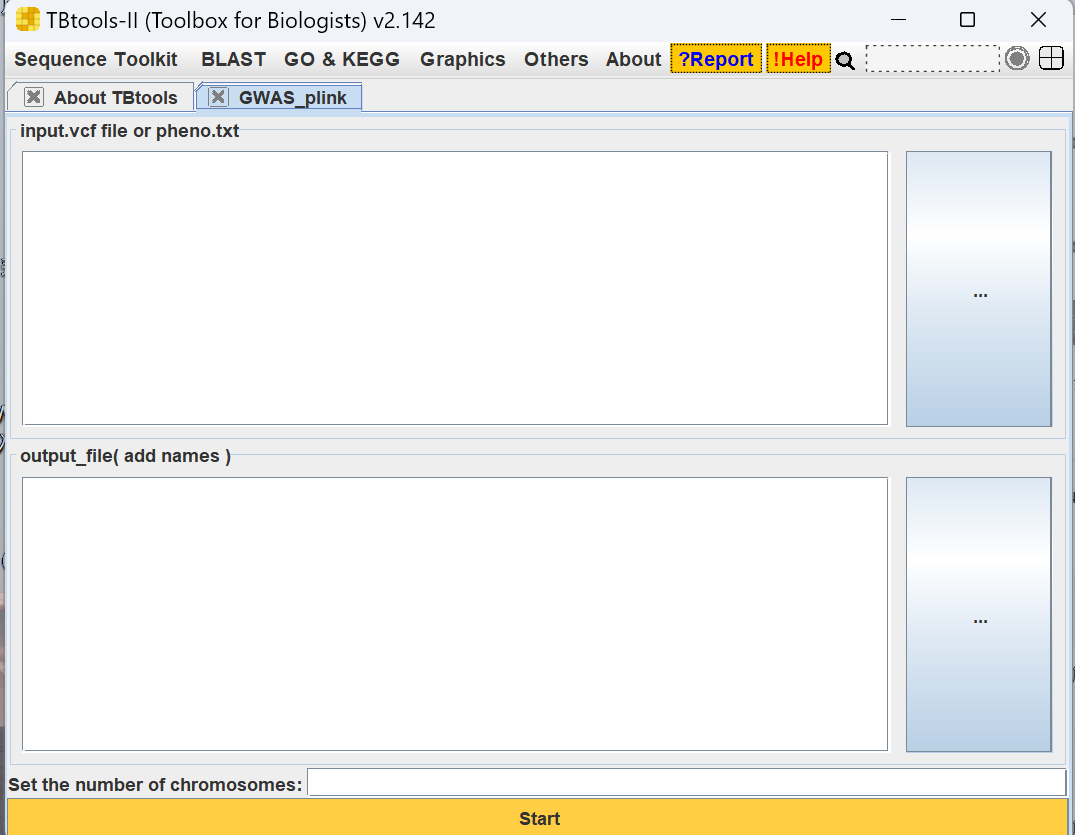Image resolution: width=1075 pixels, height=835 pixels.
Task: Maximize the TBtools window
Action: (967, 20)
